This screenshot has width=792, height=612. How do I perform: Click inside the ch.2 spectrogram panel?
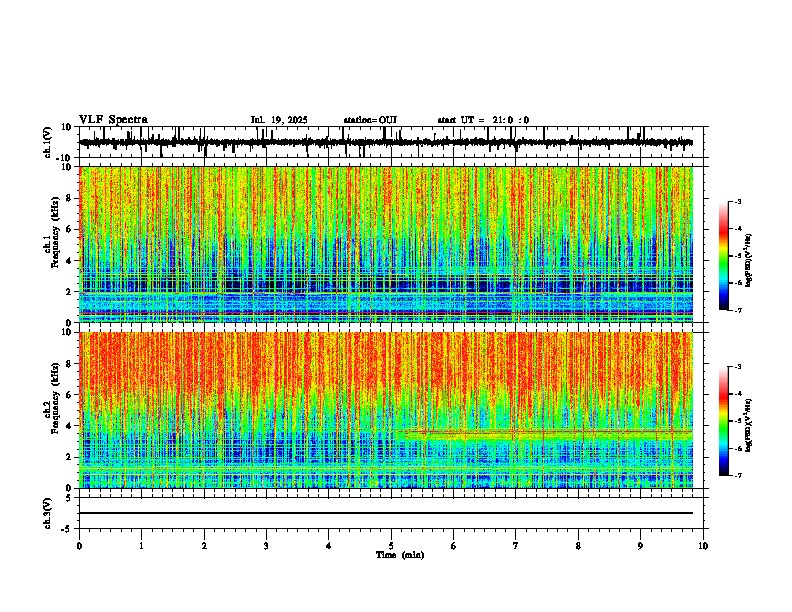click(386, 410)
